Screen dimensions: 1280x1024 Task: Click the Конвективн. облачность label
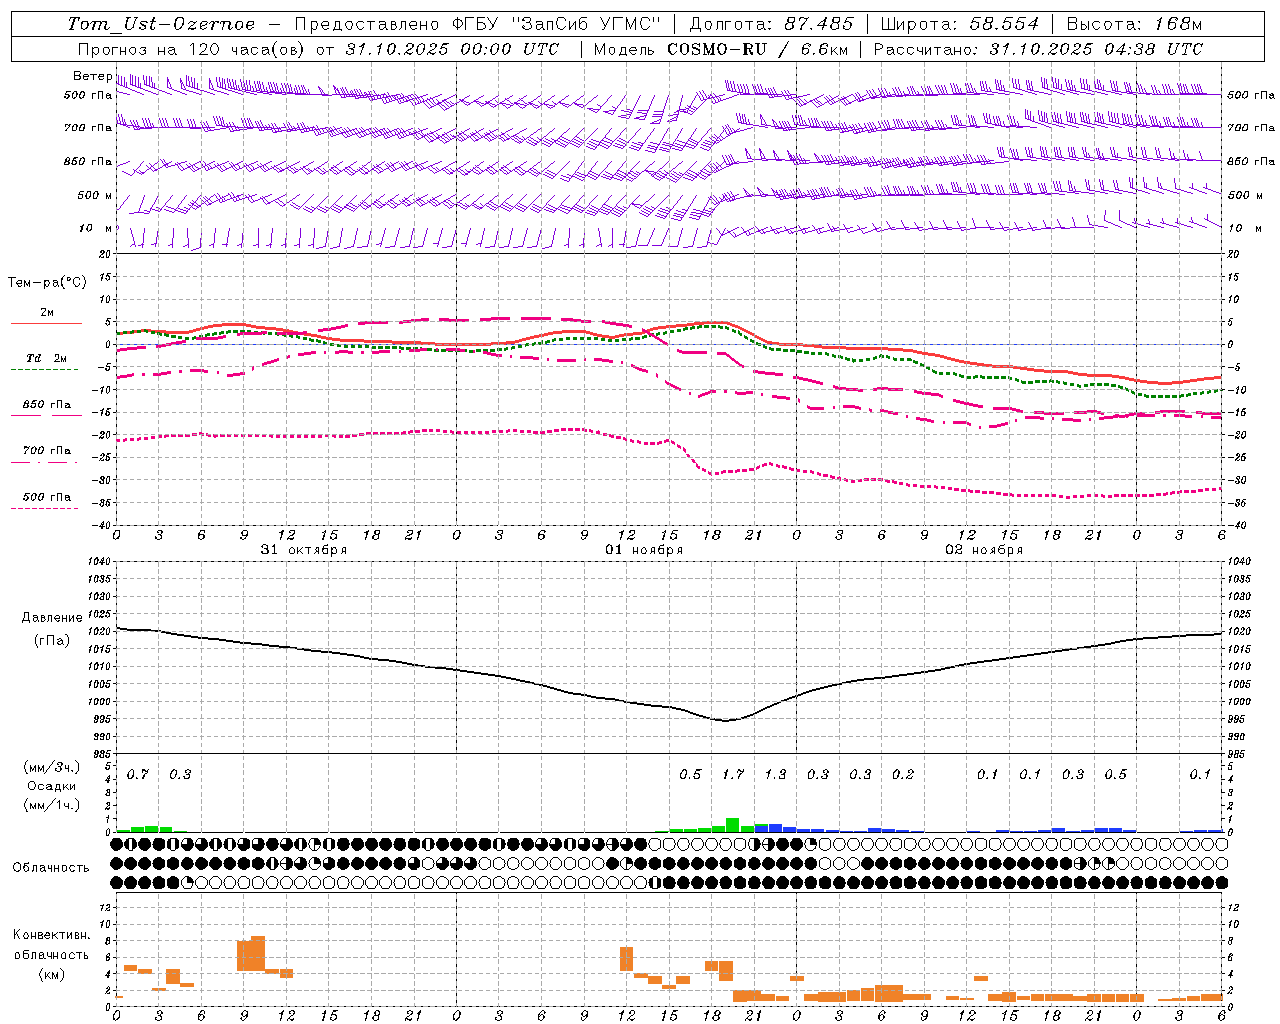point(51,945)
